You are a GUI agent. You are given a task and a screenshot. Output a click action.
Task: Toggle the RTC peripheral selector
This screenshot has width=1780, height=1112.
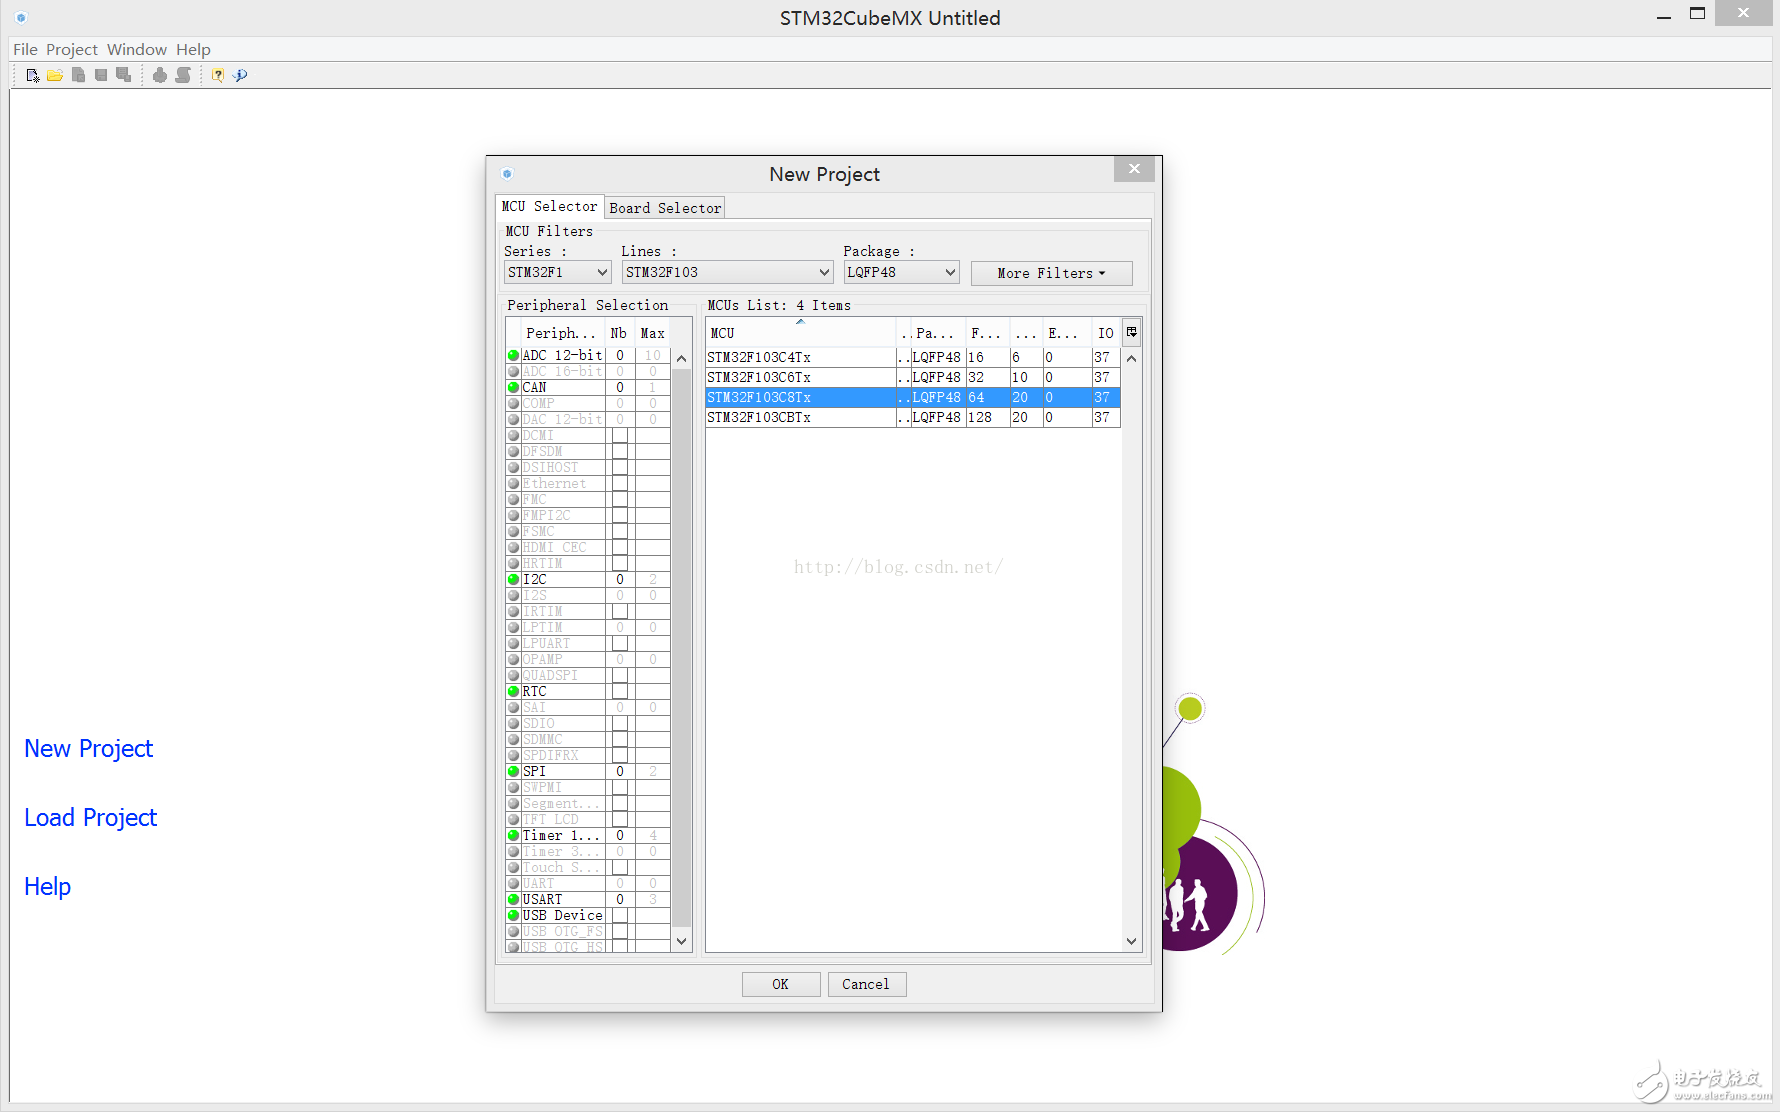pos(513,690)
